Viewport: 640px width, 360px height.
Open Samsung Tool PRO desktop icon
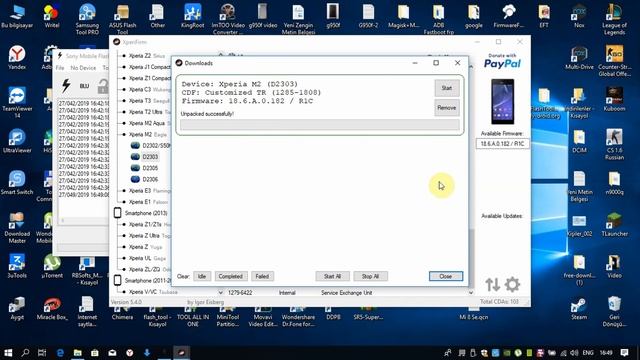(x=87, y=19)
